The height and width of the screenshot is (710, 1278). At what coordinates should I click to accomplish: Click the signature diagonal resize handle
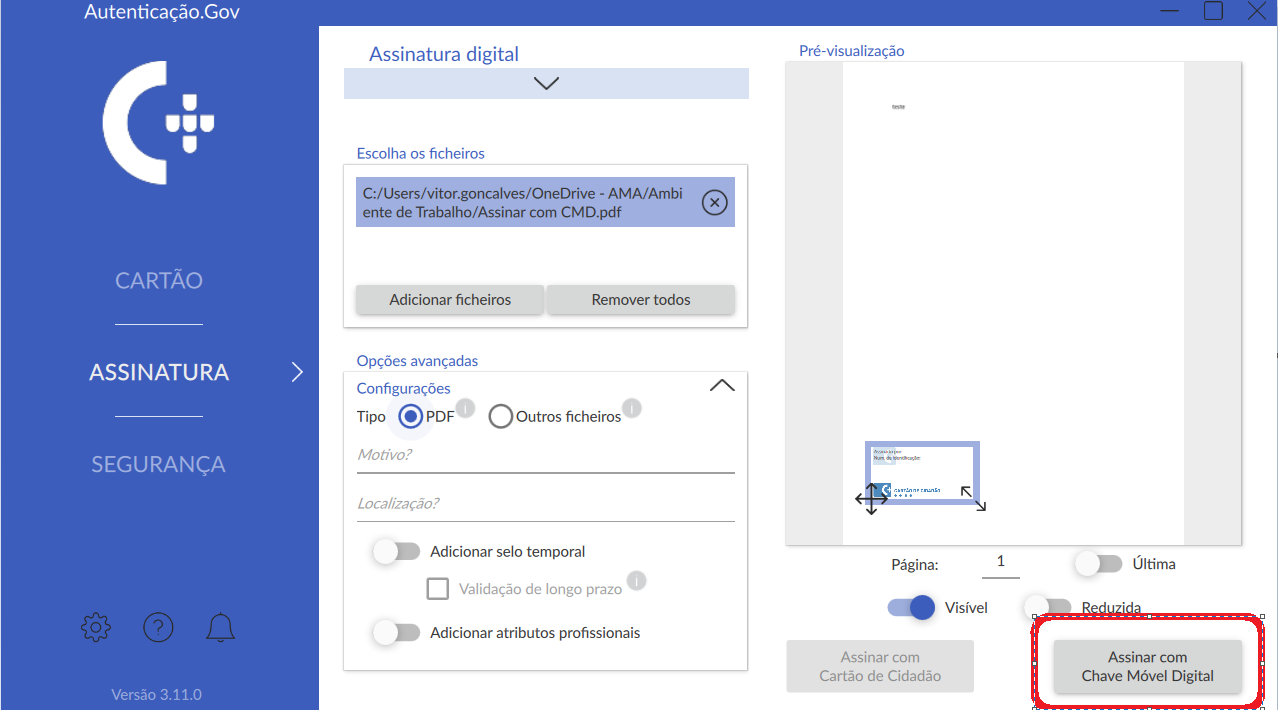973,499
